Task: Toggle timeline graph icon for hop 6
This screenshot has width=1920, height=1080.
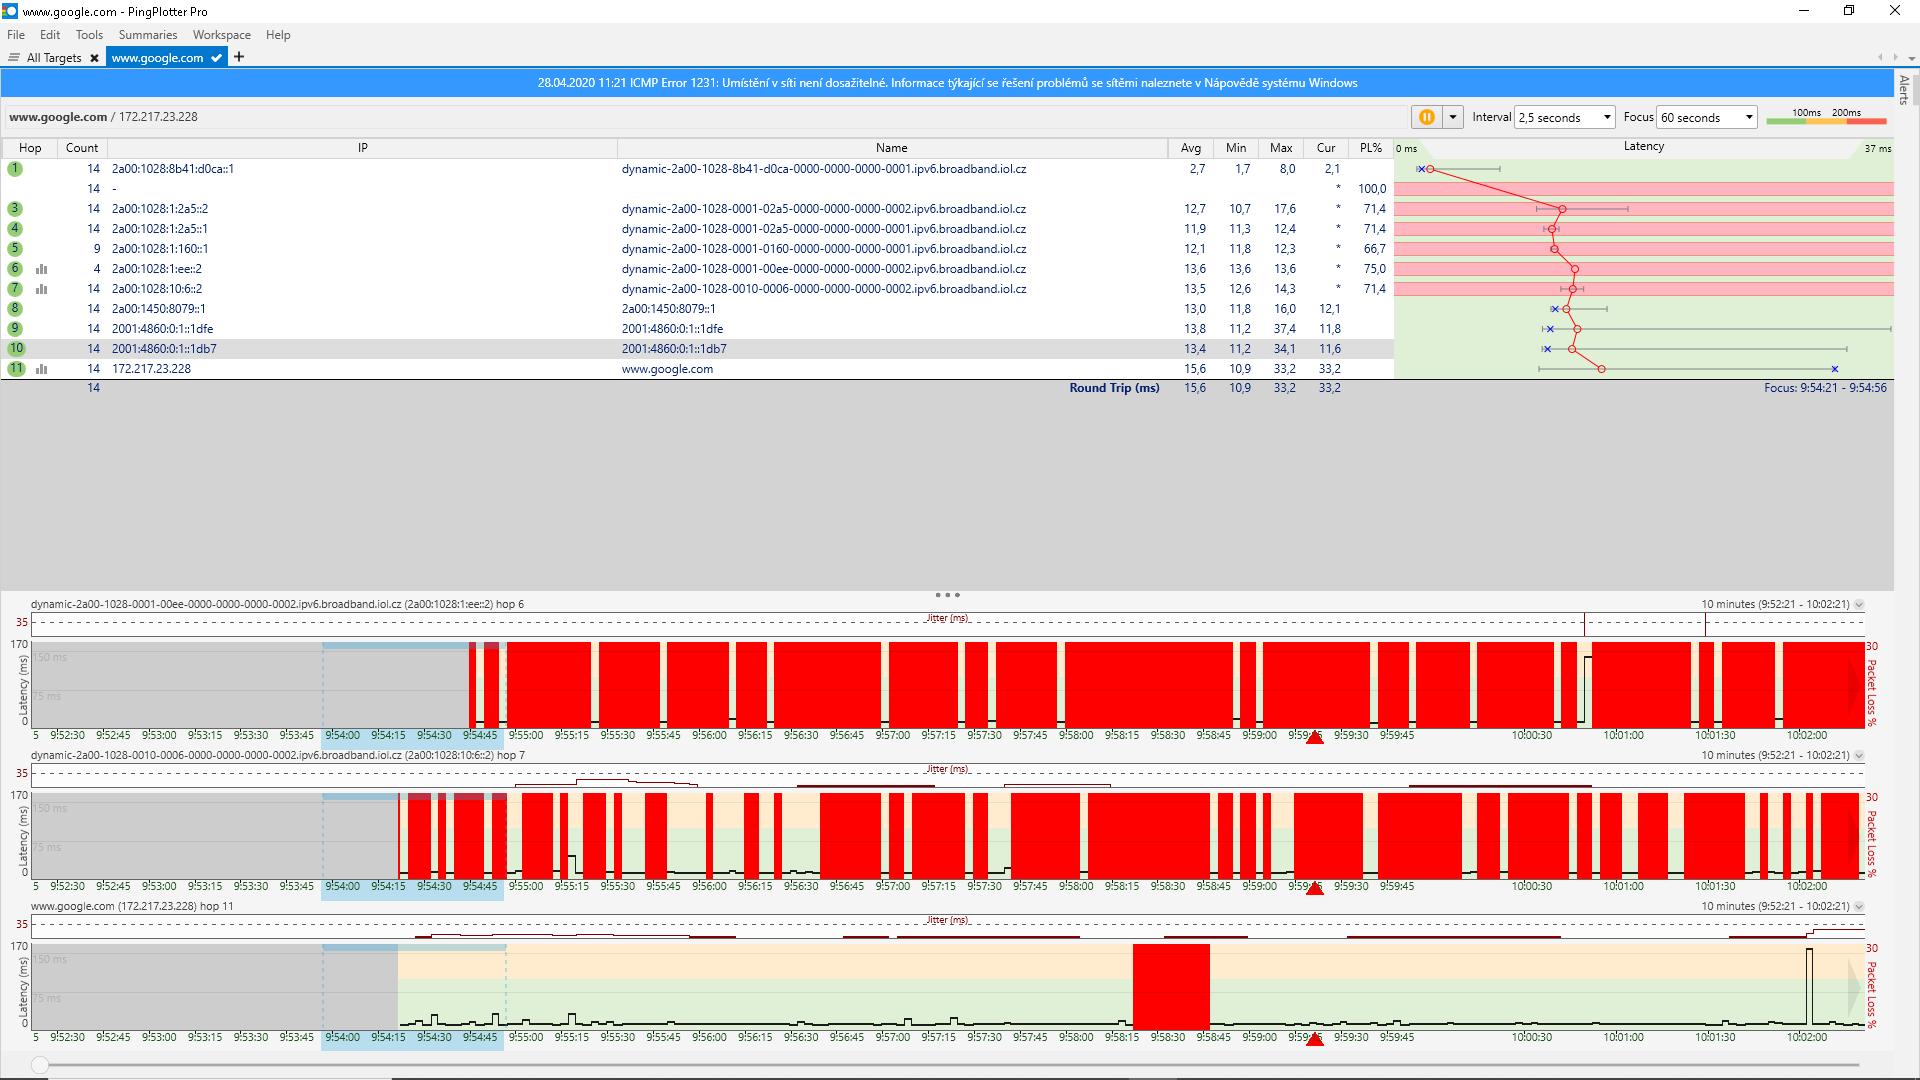Action: (x=42, y=269)
